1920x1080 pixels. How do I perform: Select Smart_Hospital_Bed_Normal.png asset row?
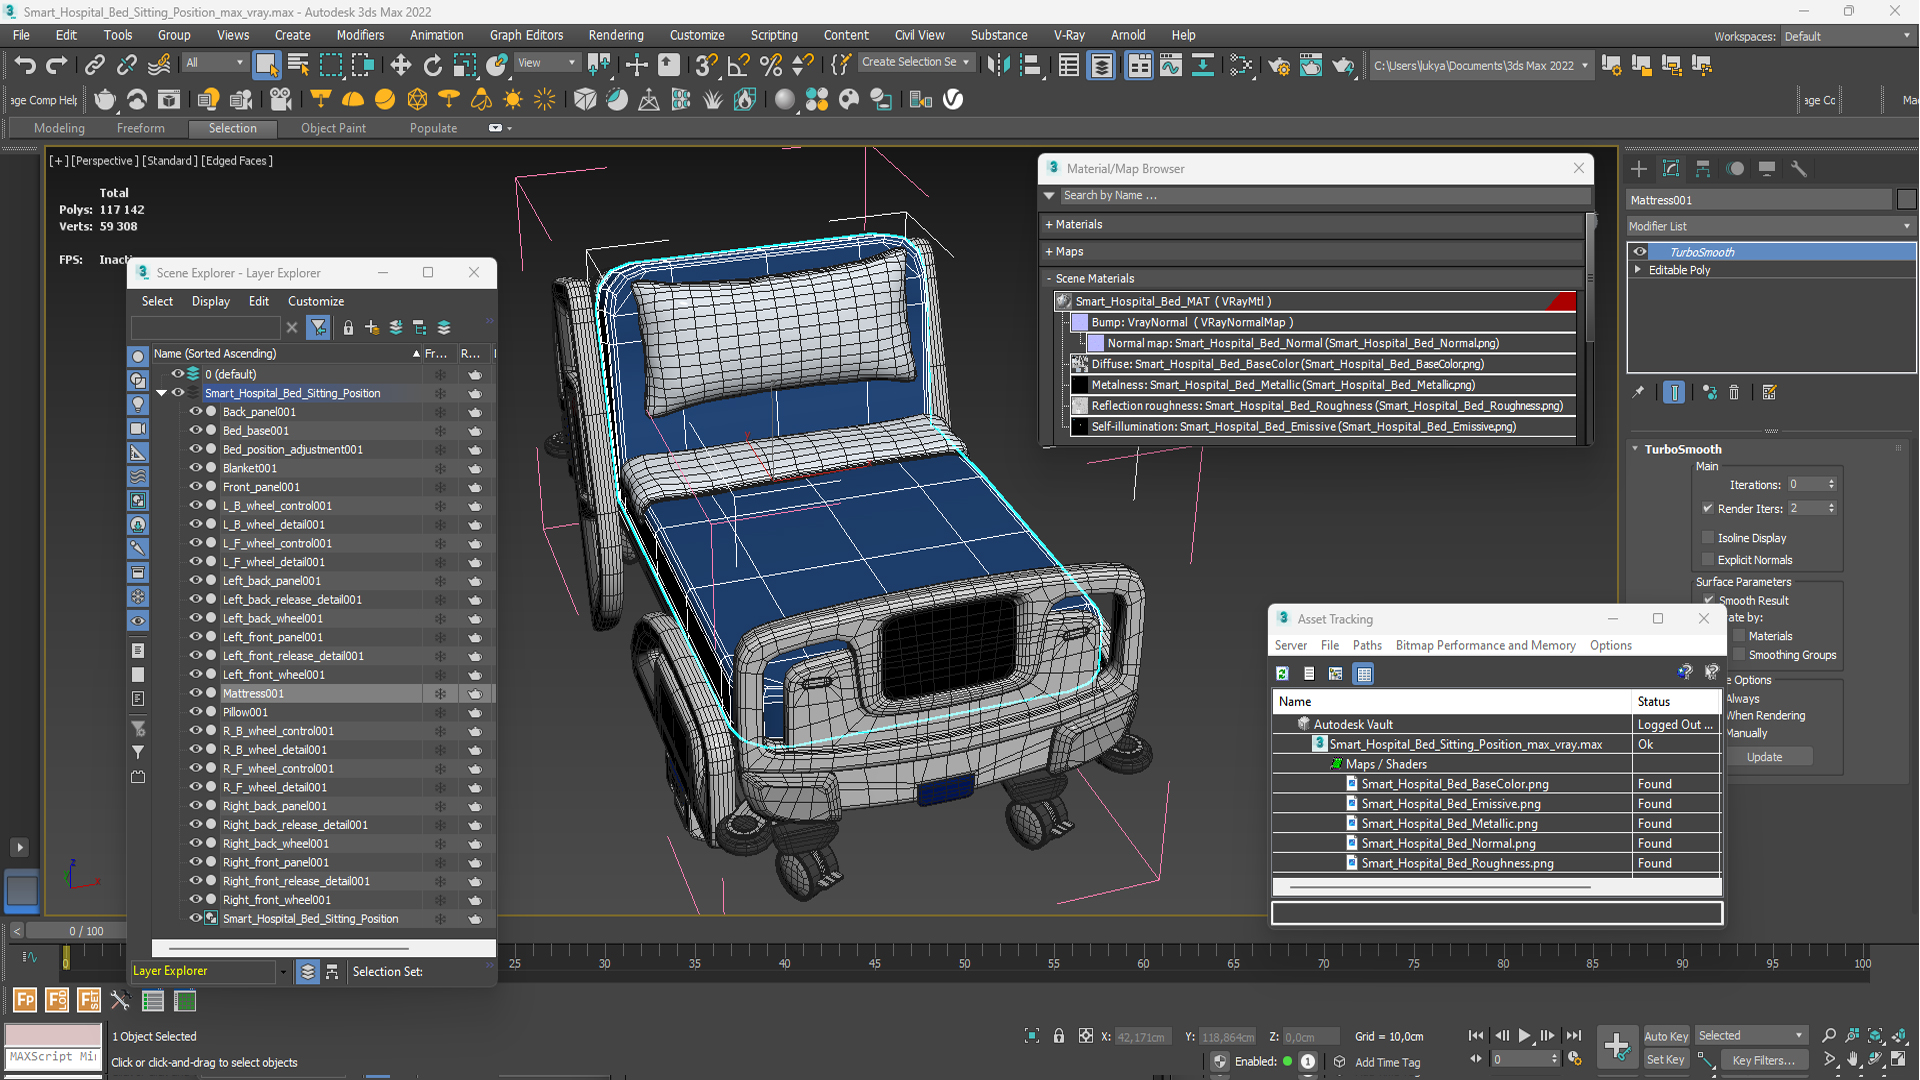1496,843
